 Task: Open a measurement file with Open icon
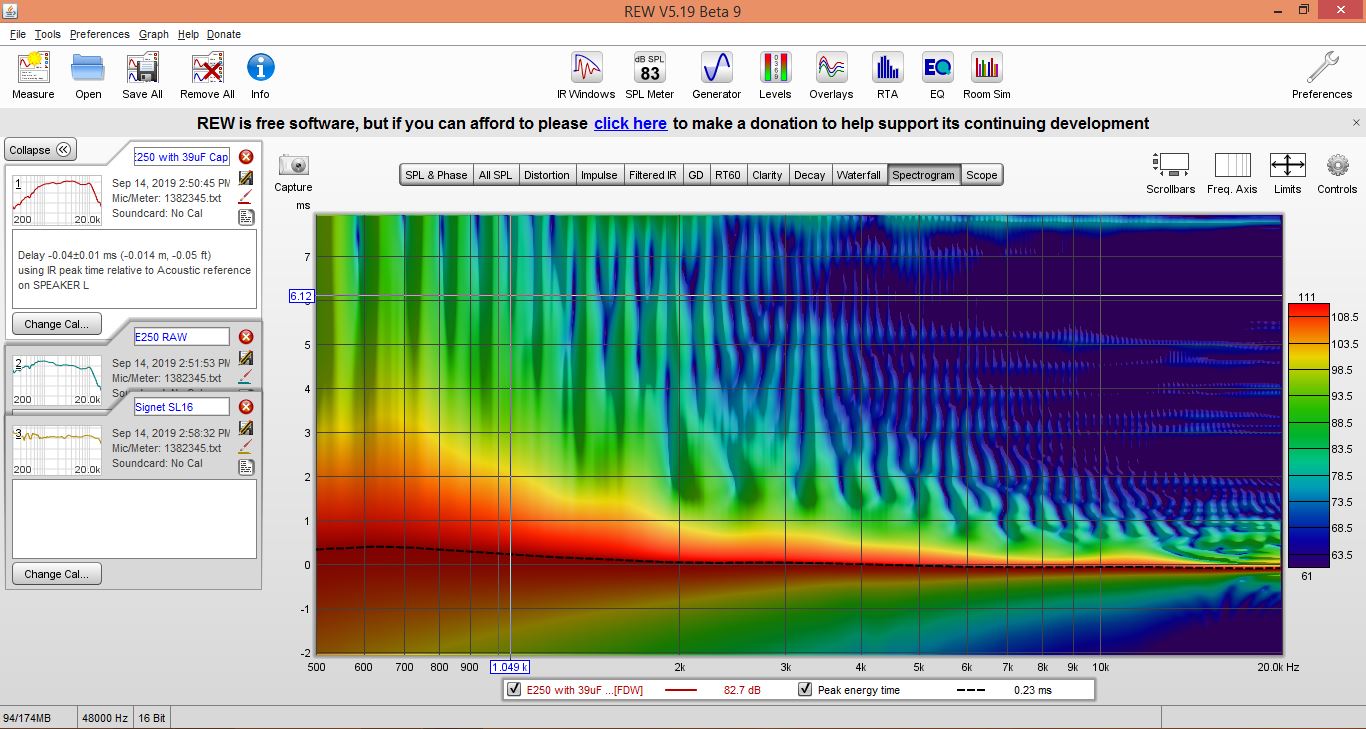click(88, 69)
